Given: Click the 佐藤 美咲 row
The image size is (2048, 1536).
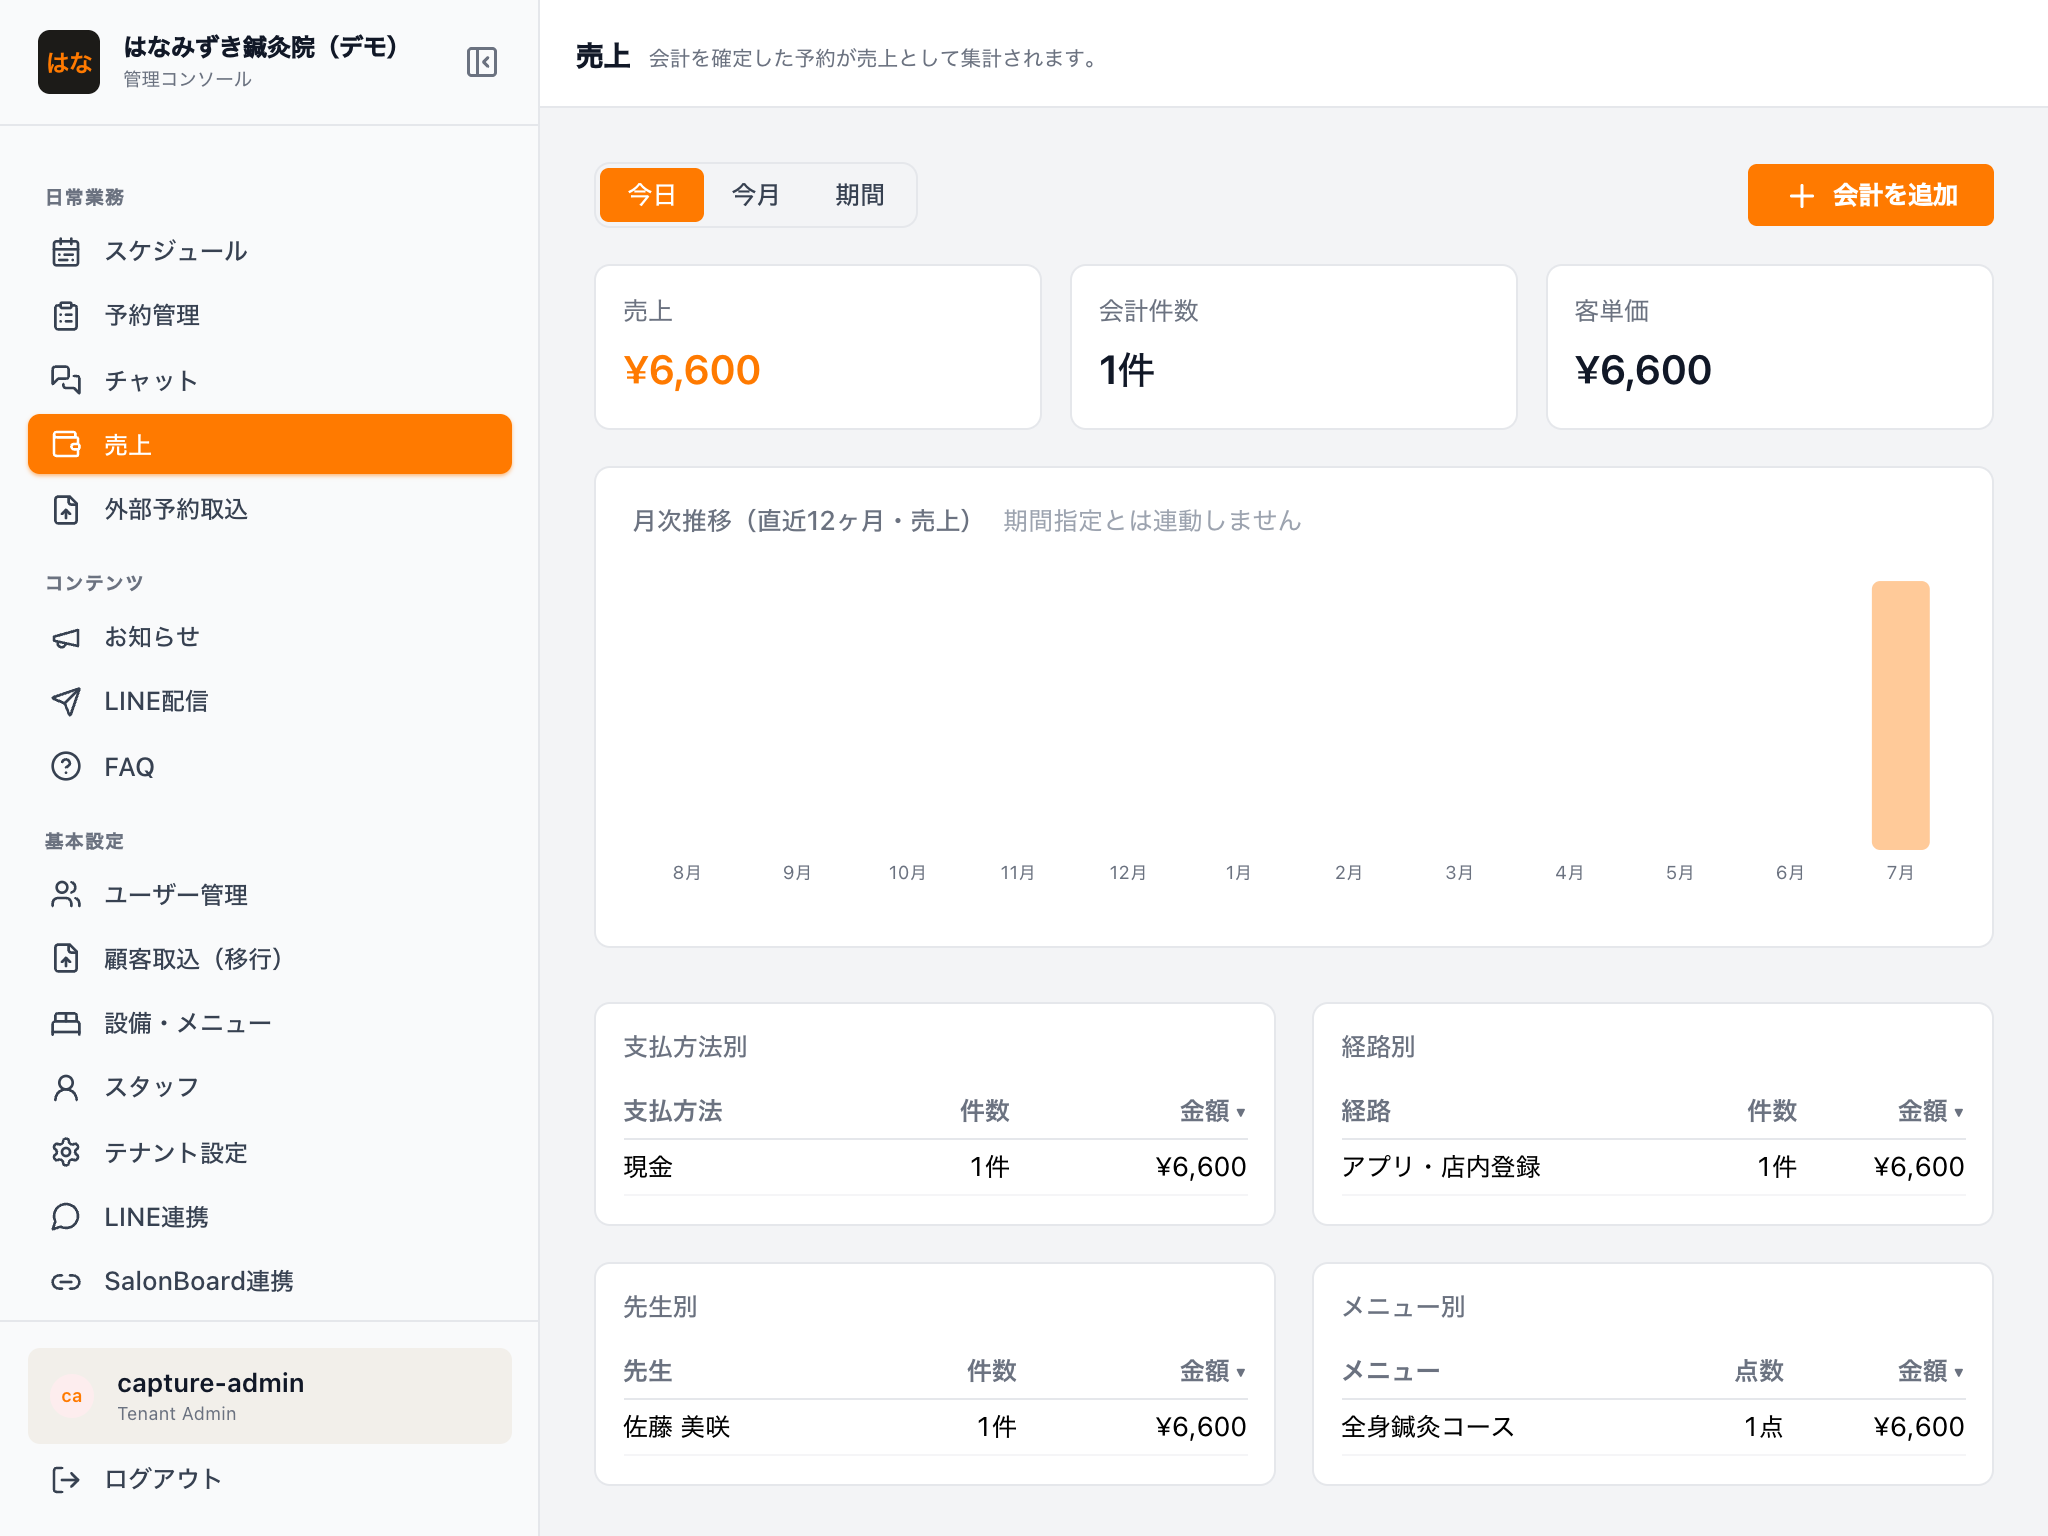Looking at the screenshot, I should tap(935, 1427).
